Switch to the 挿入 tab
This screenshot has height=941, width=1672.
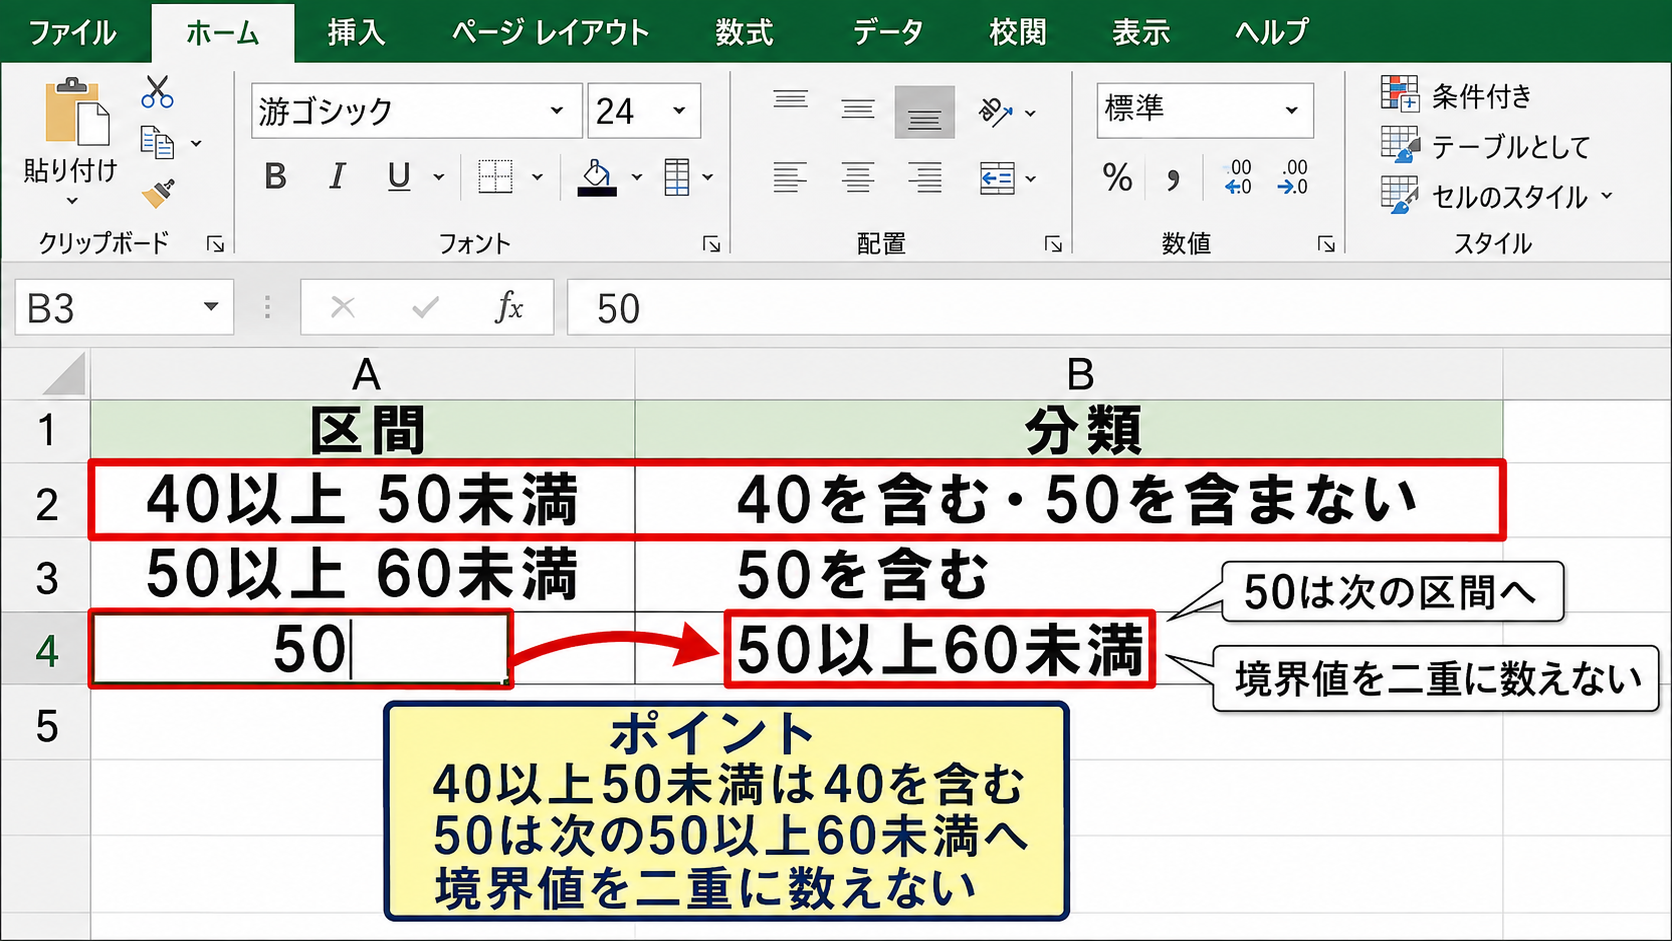point(356,32)
